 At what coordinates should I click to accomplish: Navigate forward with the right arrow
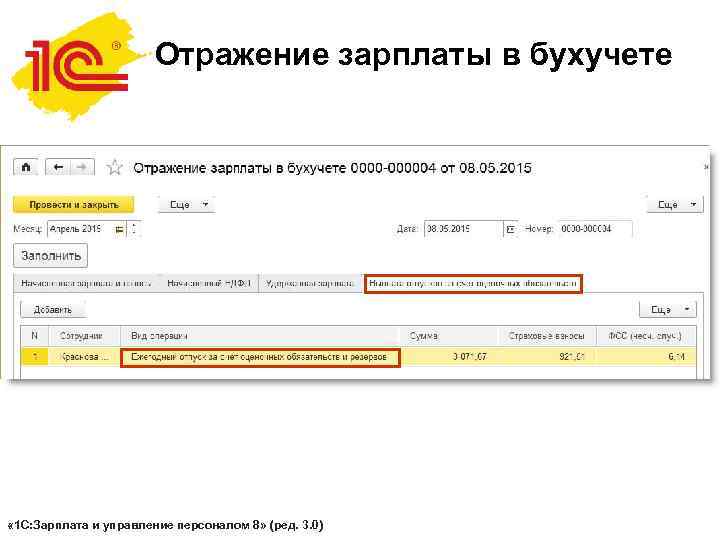point(82,167)
